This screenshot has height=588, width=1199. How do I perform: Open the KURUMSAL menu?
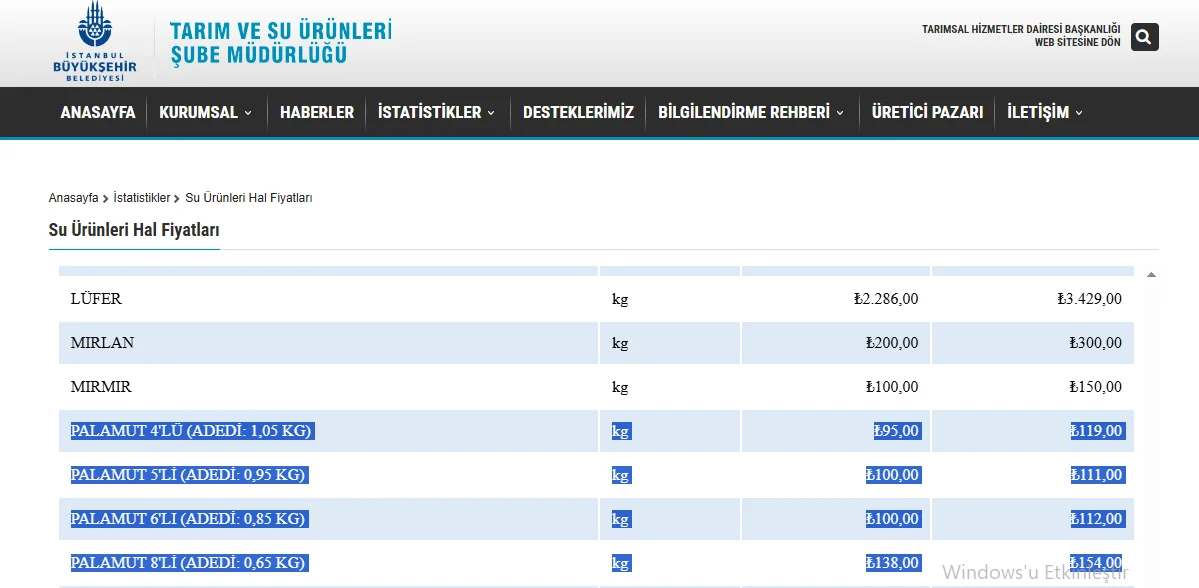click(x=199, y=112)
